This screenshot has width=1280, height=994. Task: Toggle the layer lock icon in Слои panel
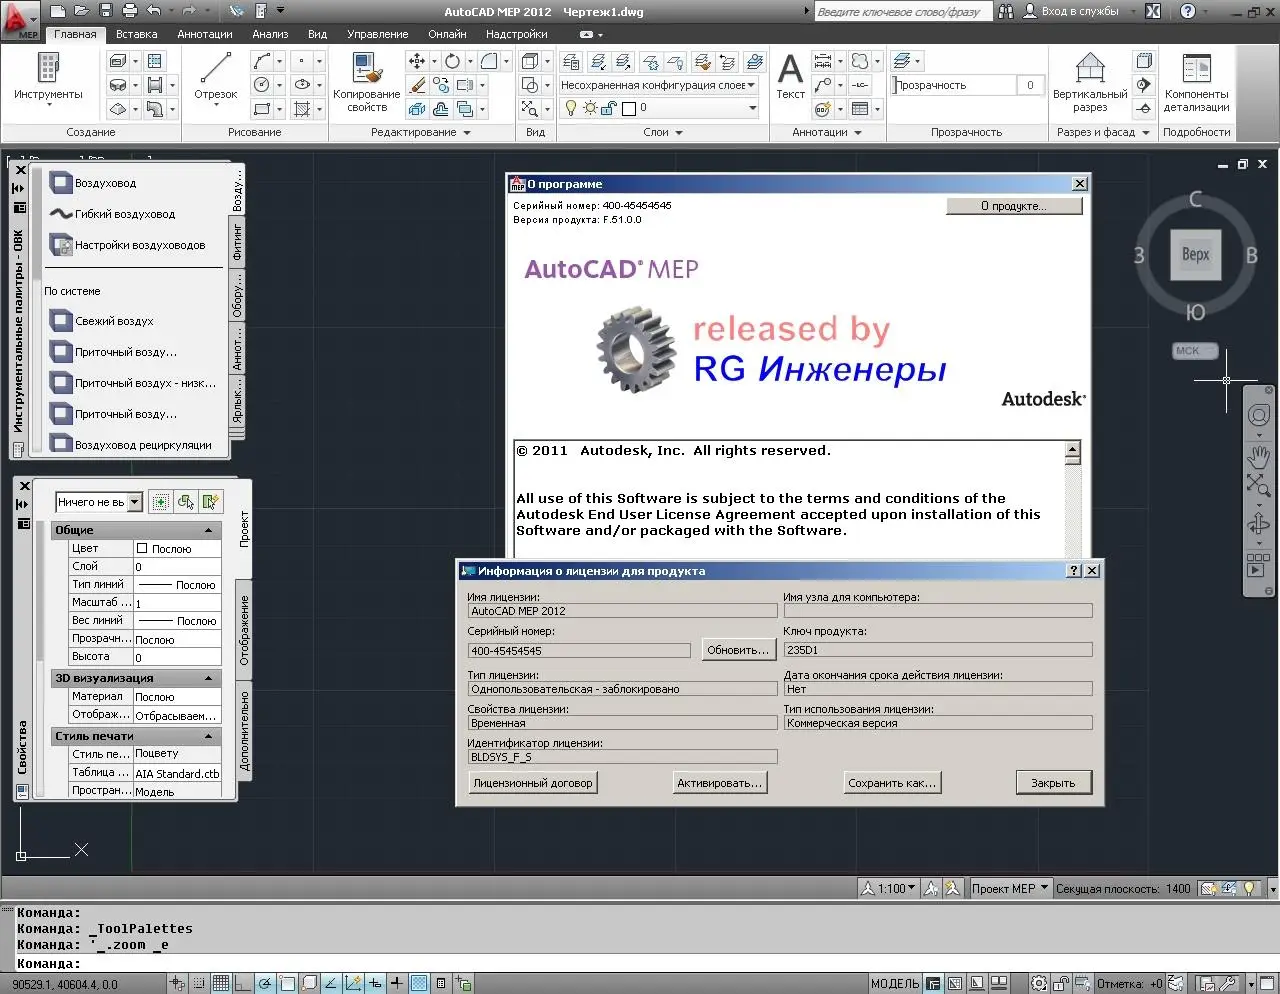[608, 108]
